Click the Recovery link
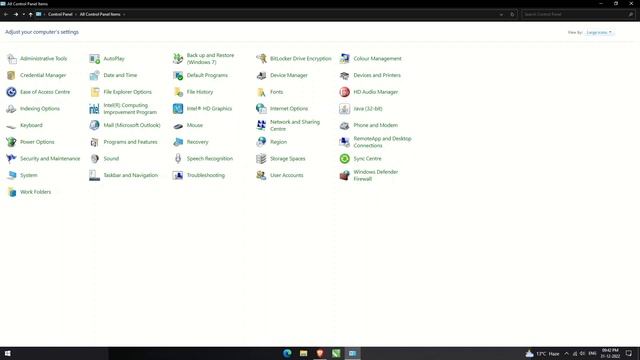The width and height of the screenshot is (640, 360). coord(198,142)
